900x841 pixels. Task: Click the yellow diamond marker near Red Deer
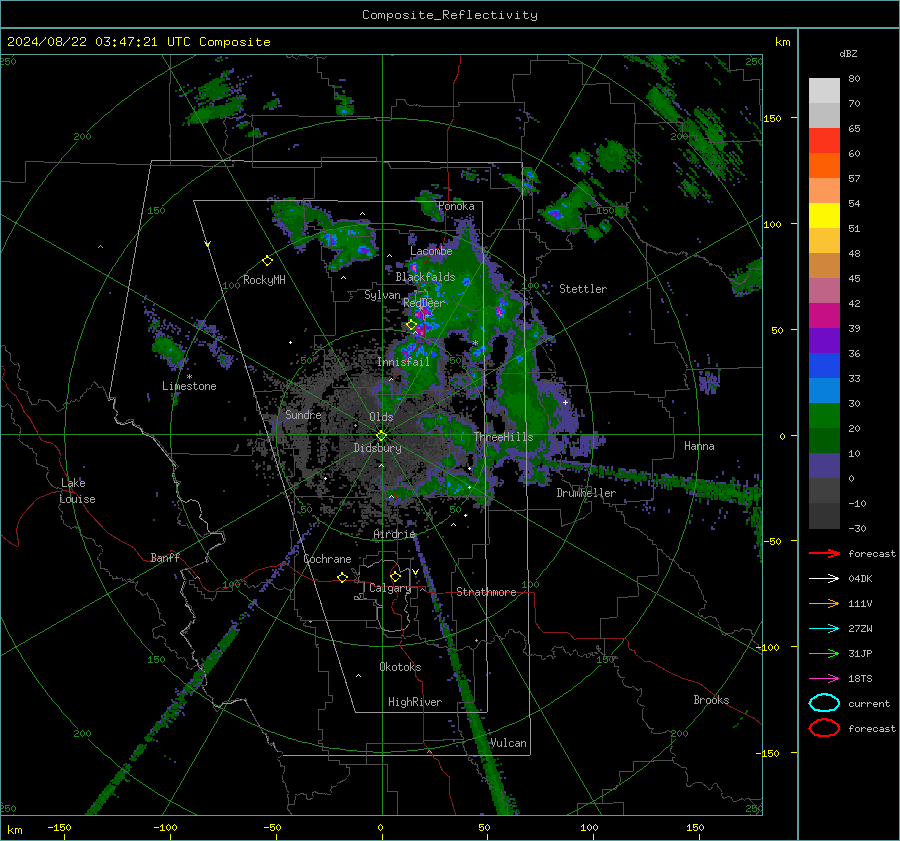[411, 325]
